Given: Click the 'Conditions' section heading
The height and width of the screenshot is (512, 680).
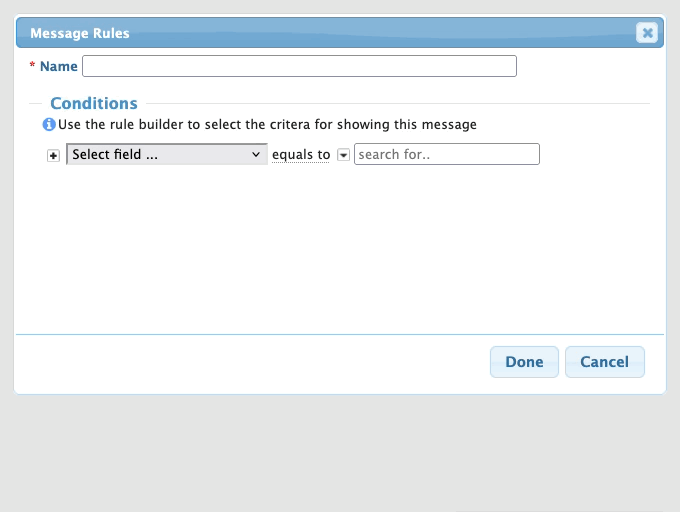Looking at the screenshot, I should pyautogui.click(x=94, y=103).
